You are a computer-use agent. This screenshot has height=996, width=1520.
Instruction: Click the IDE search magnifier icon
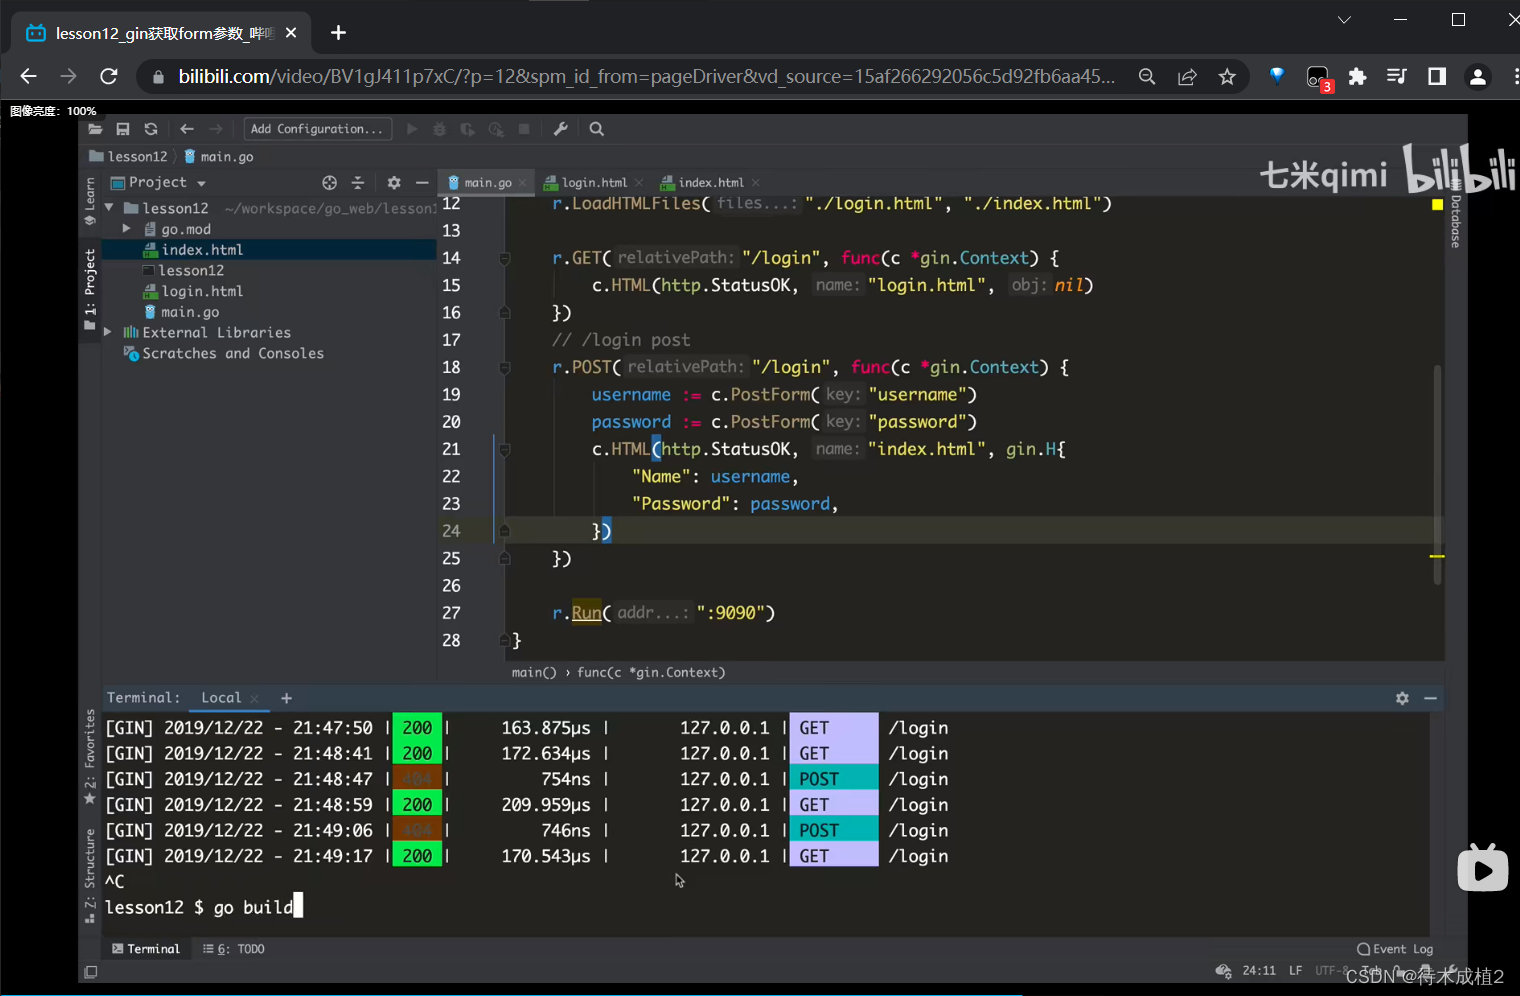(596, 129)
